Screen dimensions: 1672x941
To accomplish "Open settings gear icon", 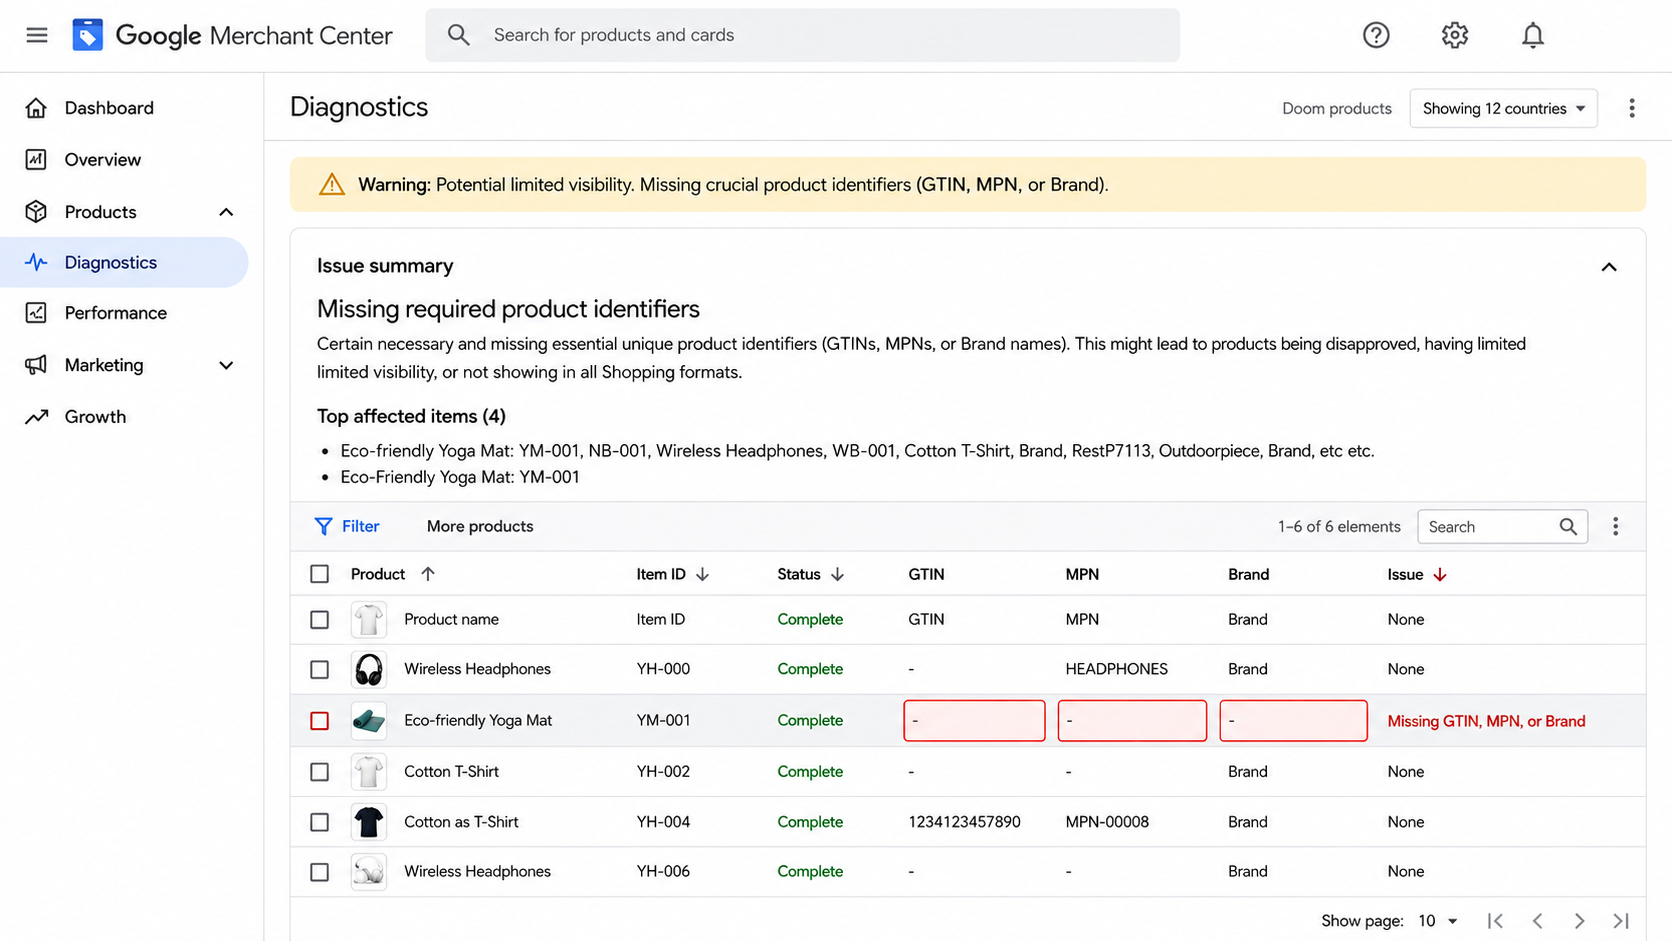I will 1454,35.
